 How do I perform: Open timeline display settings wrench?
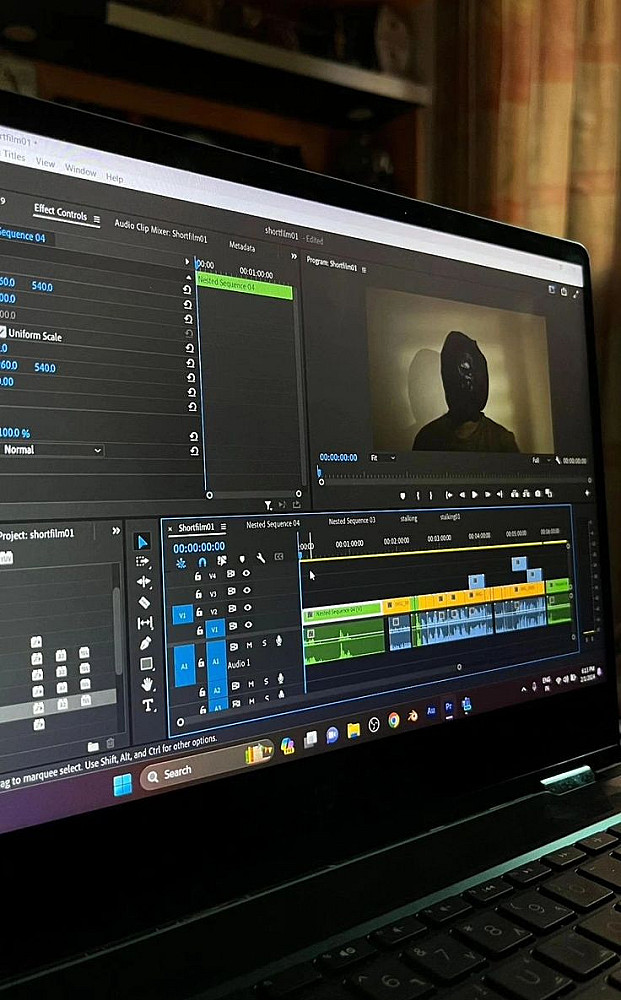tap(261, 558)
